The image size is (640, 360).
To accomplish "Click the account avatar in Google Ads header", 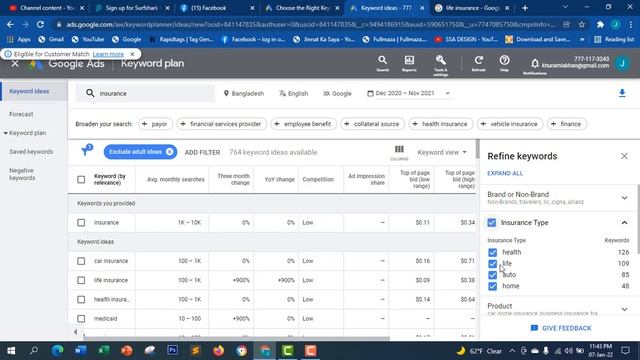I will pos(622,63).
